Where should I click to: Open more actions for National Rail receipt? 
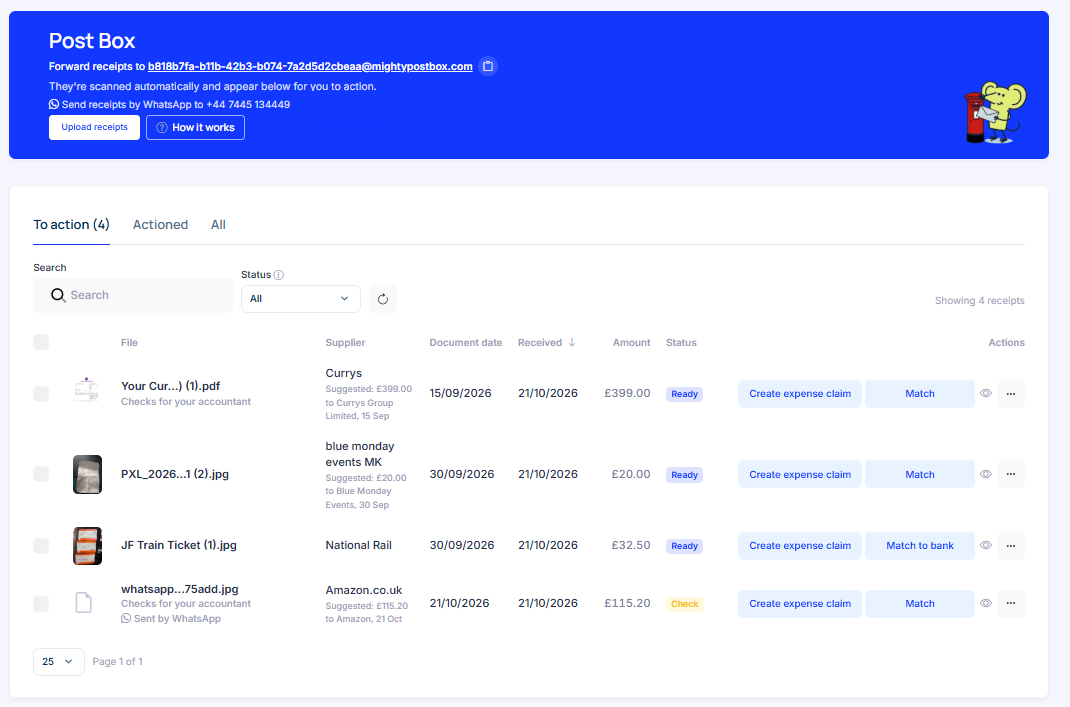coord(1011,545)
